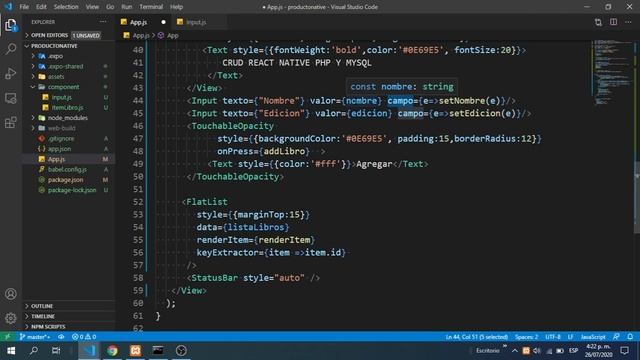This screenshot has height=360, width=640.
Task: Click the editor vertical scrollbar
Action: (x=637, y=198)
